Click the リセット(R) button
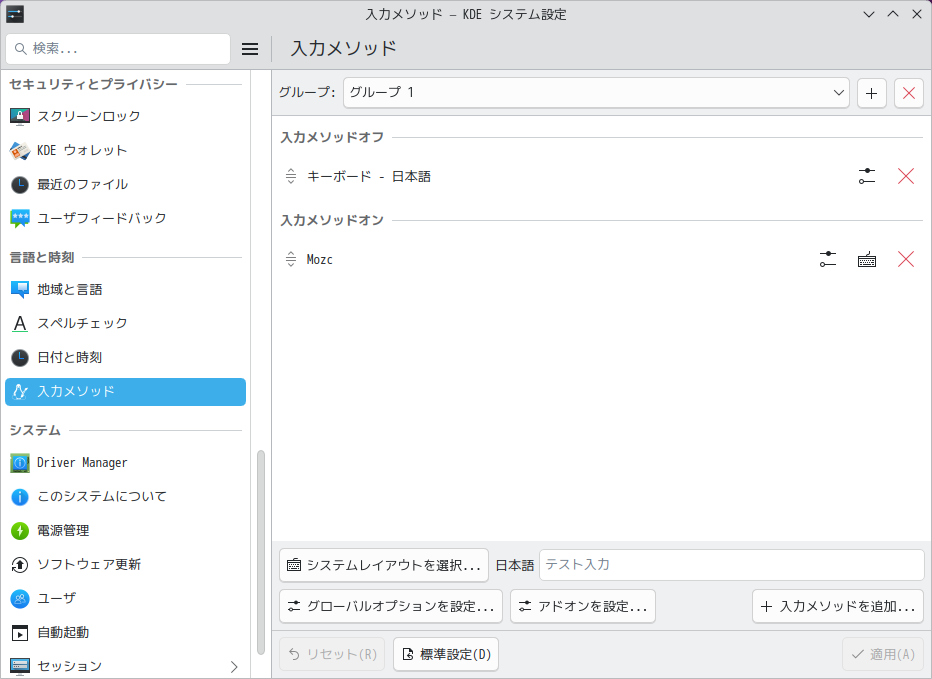Viewport: 932px width, 679px height. [332, 655]
